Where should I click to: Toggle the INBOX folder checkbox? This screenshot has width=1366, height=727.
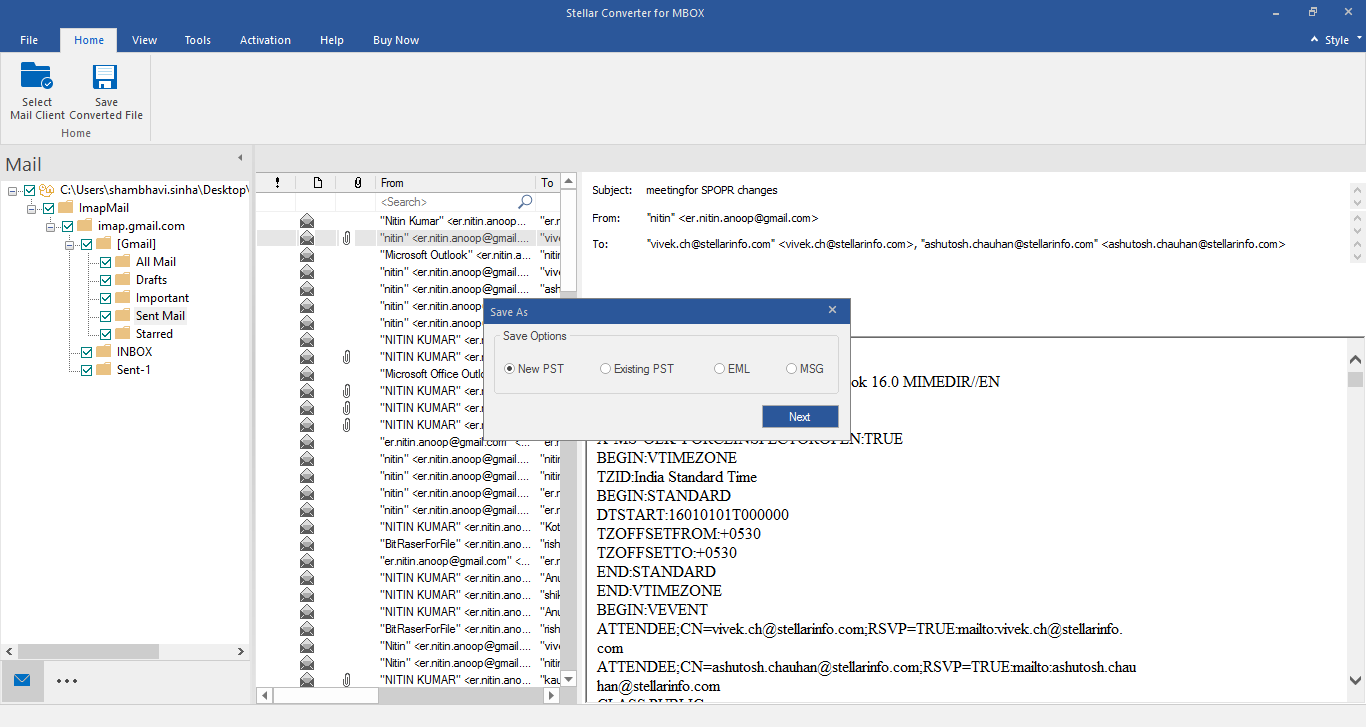coord(87,352)
